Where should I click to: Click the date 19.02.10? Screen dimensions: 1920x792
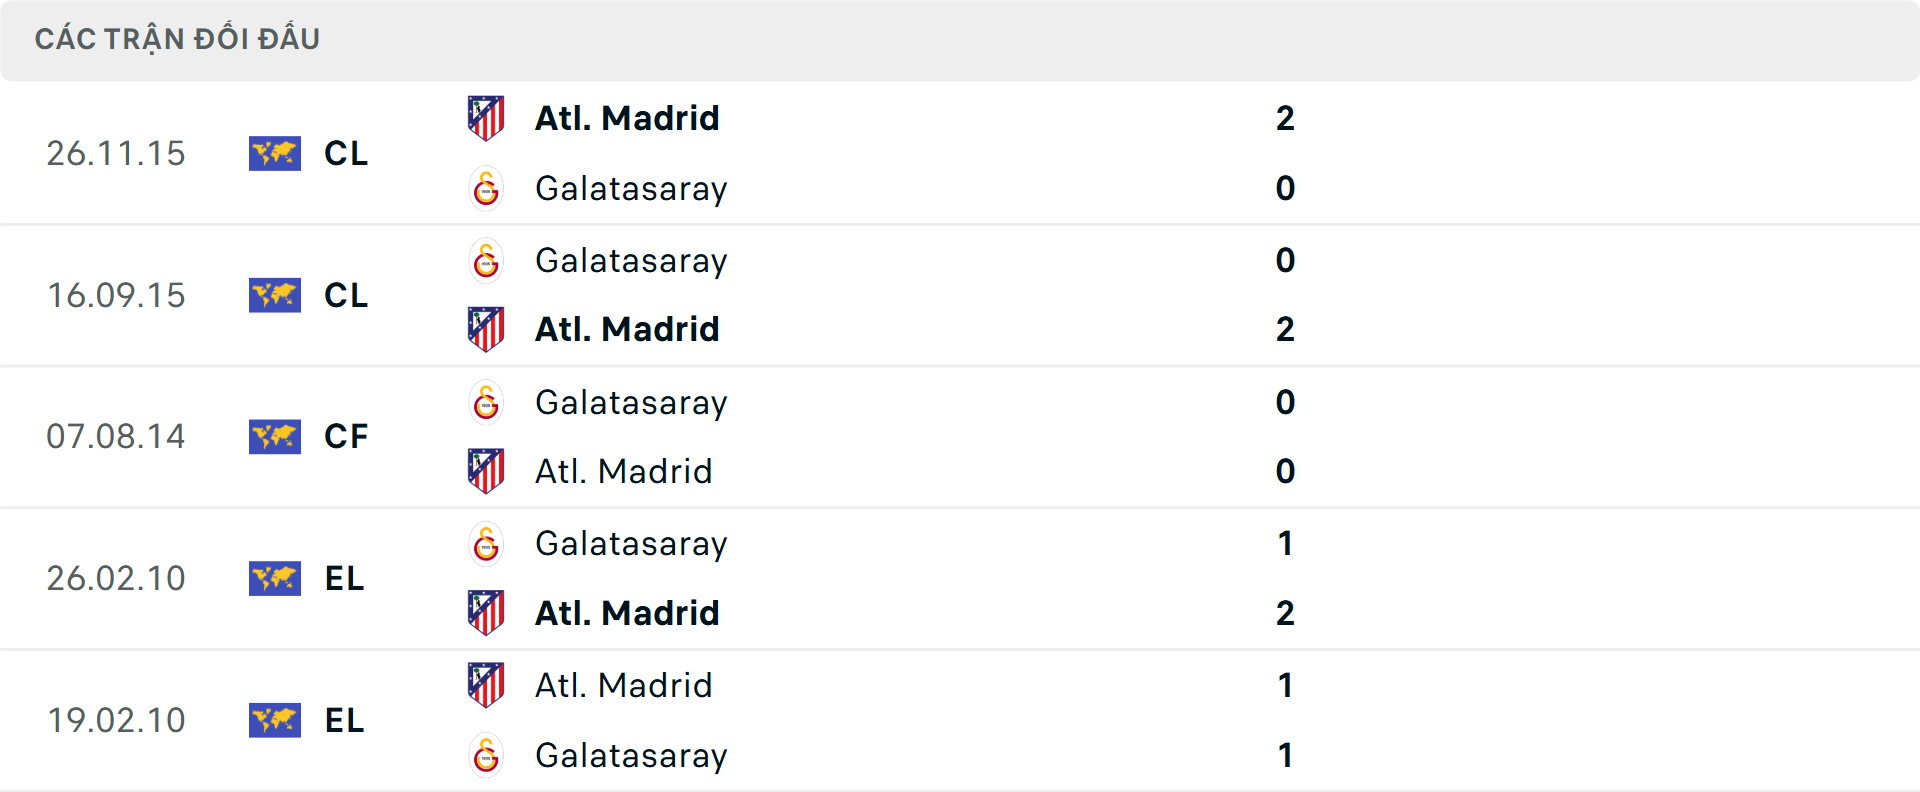pos(116,721)
